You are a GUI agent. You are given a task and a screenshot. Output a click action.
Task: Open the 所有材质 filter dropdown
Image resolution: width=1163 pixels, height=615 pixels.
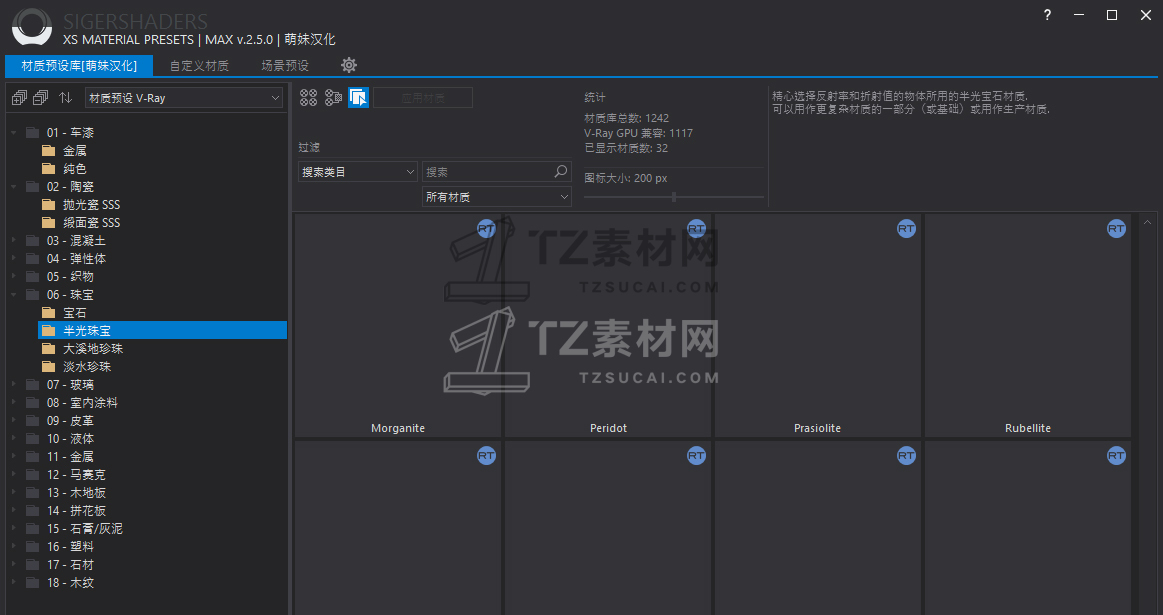point(496,197)
